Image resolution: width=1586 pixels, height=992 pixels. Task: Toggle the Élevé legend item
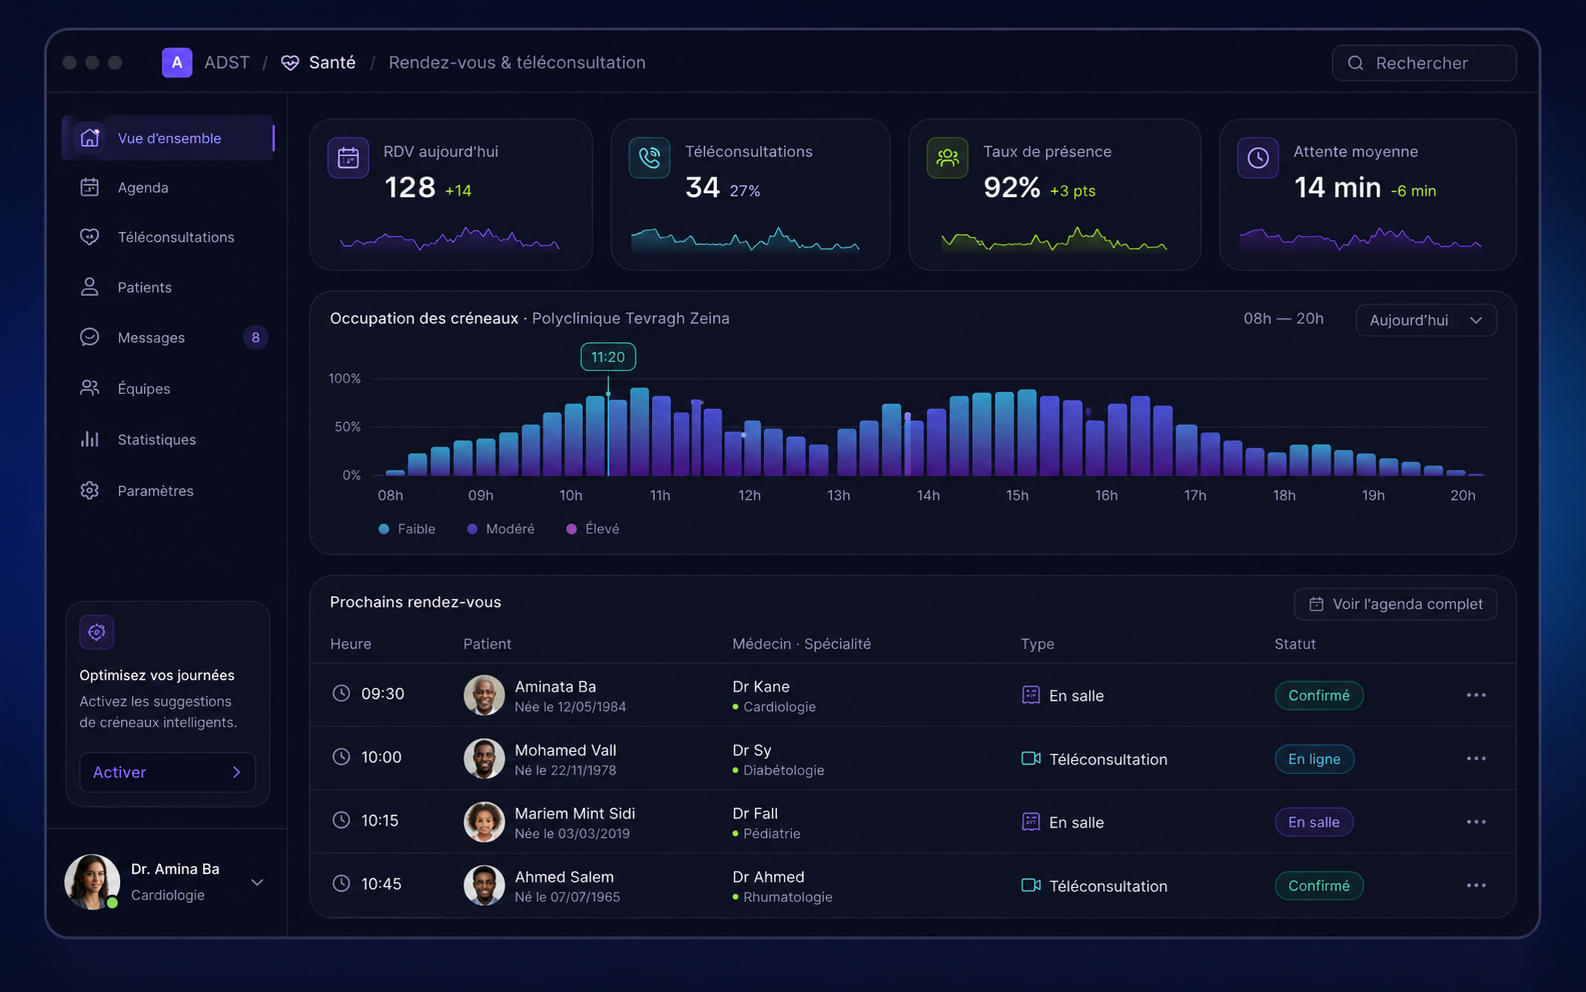click(593, 529)
